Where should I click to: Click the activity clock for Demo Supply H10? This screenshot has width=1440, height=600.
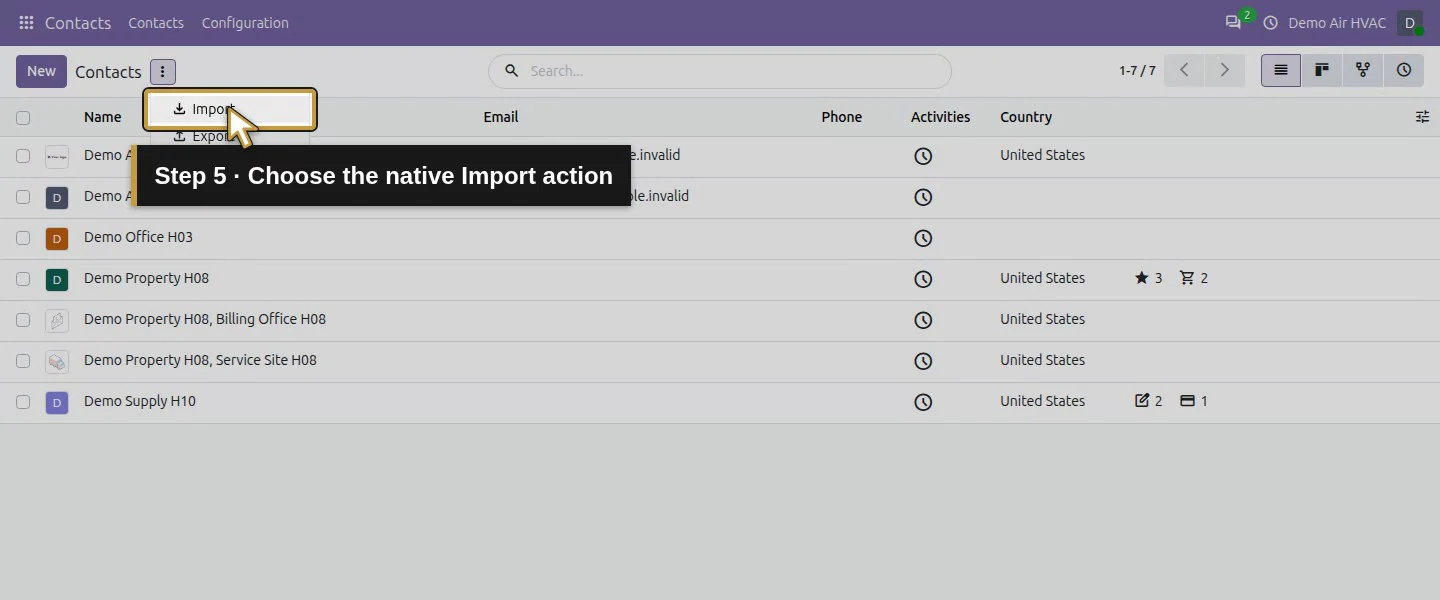923,402
